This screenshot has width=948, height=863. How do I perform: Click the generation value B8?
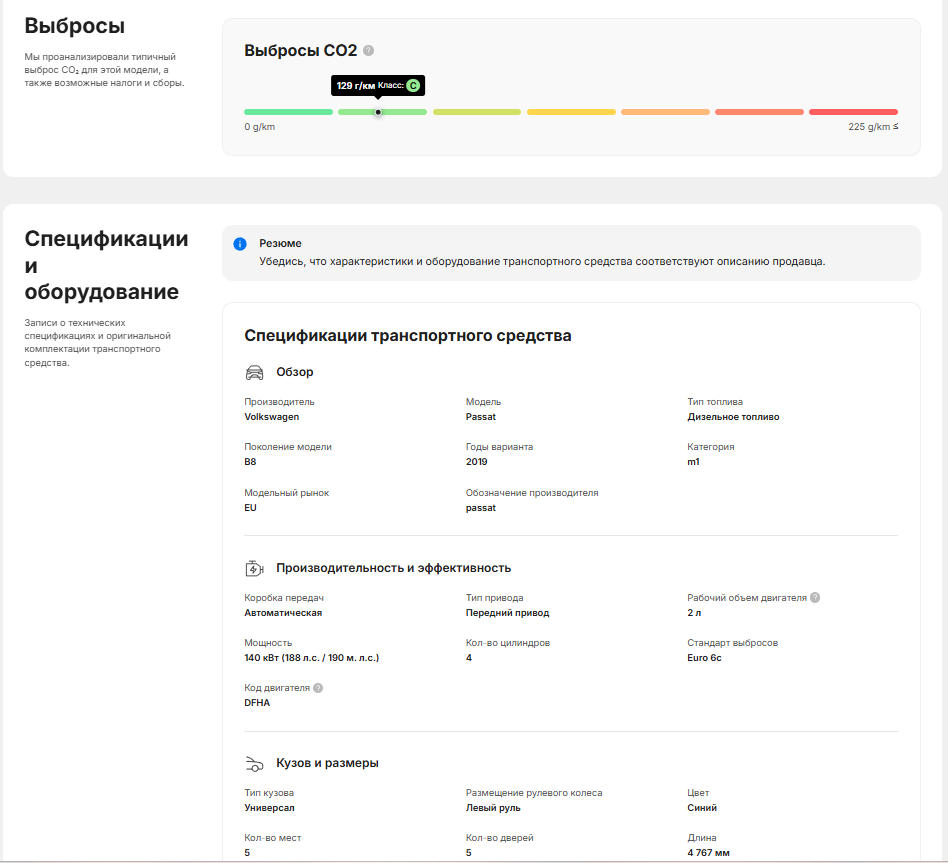pyautogui.click(x=250, y=461)
